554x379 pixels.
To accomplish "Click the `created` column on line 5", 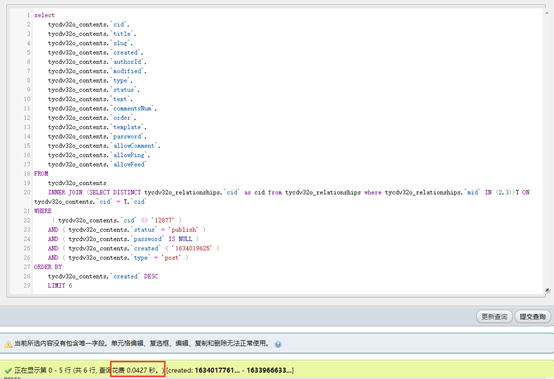I will point(126,52).
